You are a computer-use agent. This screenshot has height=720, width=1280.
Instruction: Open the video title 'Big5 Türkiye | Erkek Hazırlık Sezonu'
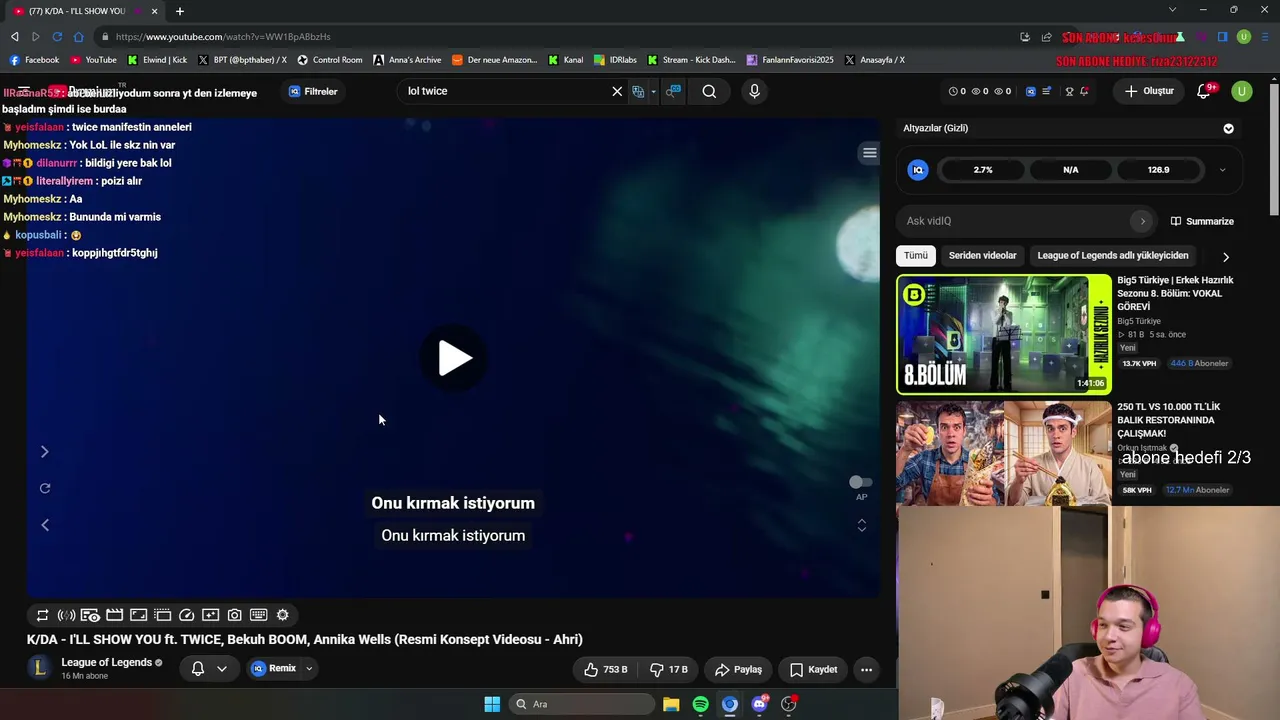[x=1175, y=293]
